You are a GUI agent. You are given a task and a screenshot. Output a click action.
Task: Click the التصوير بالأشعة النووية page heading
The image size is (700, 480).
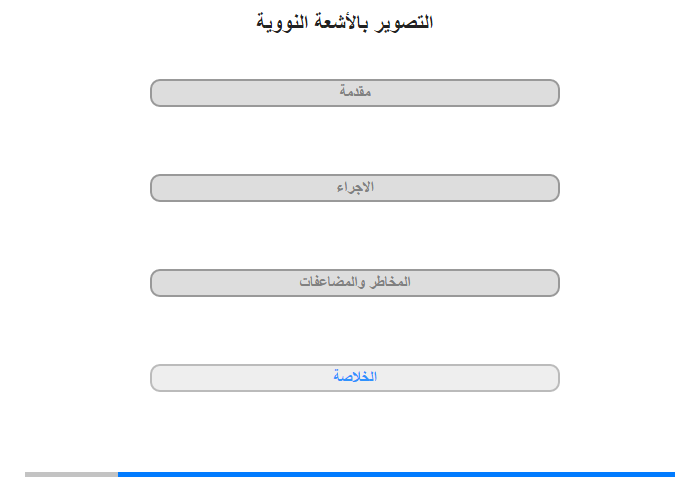tap(345, 22)
